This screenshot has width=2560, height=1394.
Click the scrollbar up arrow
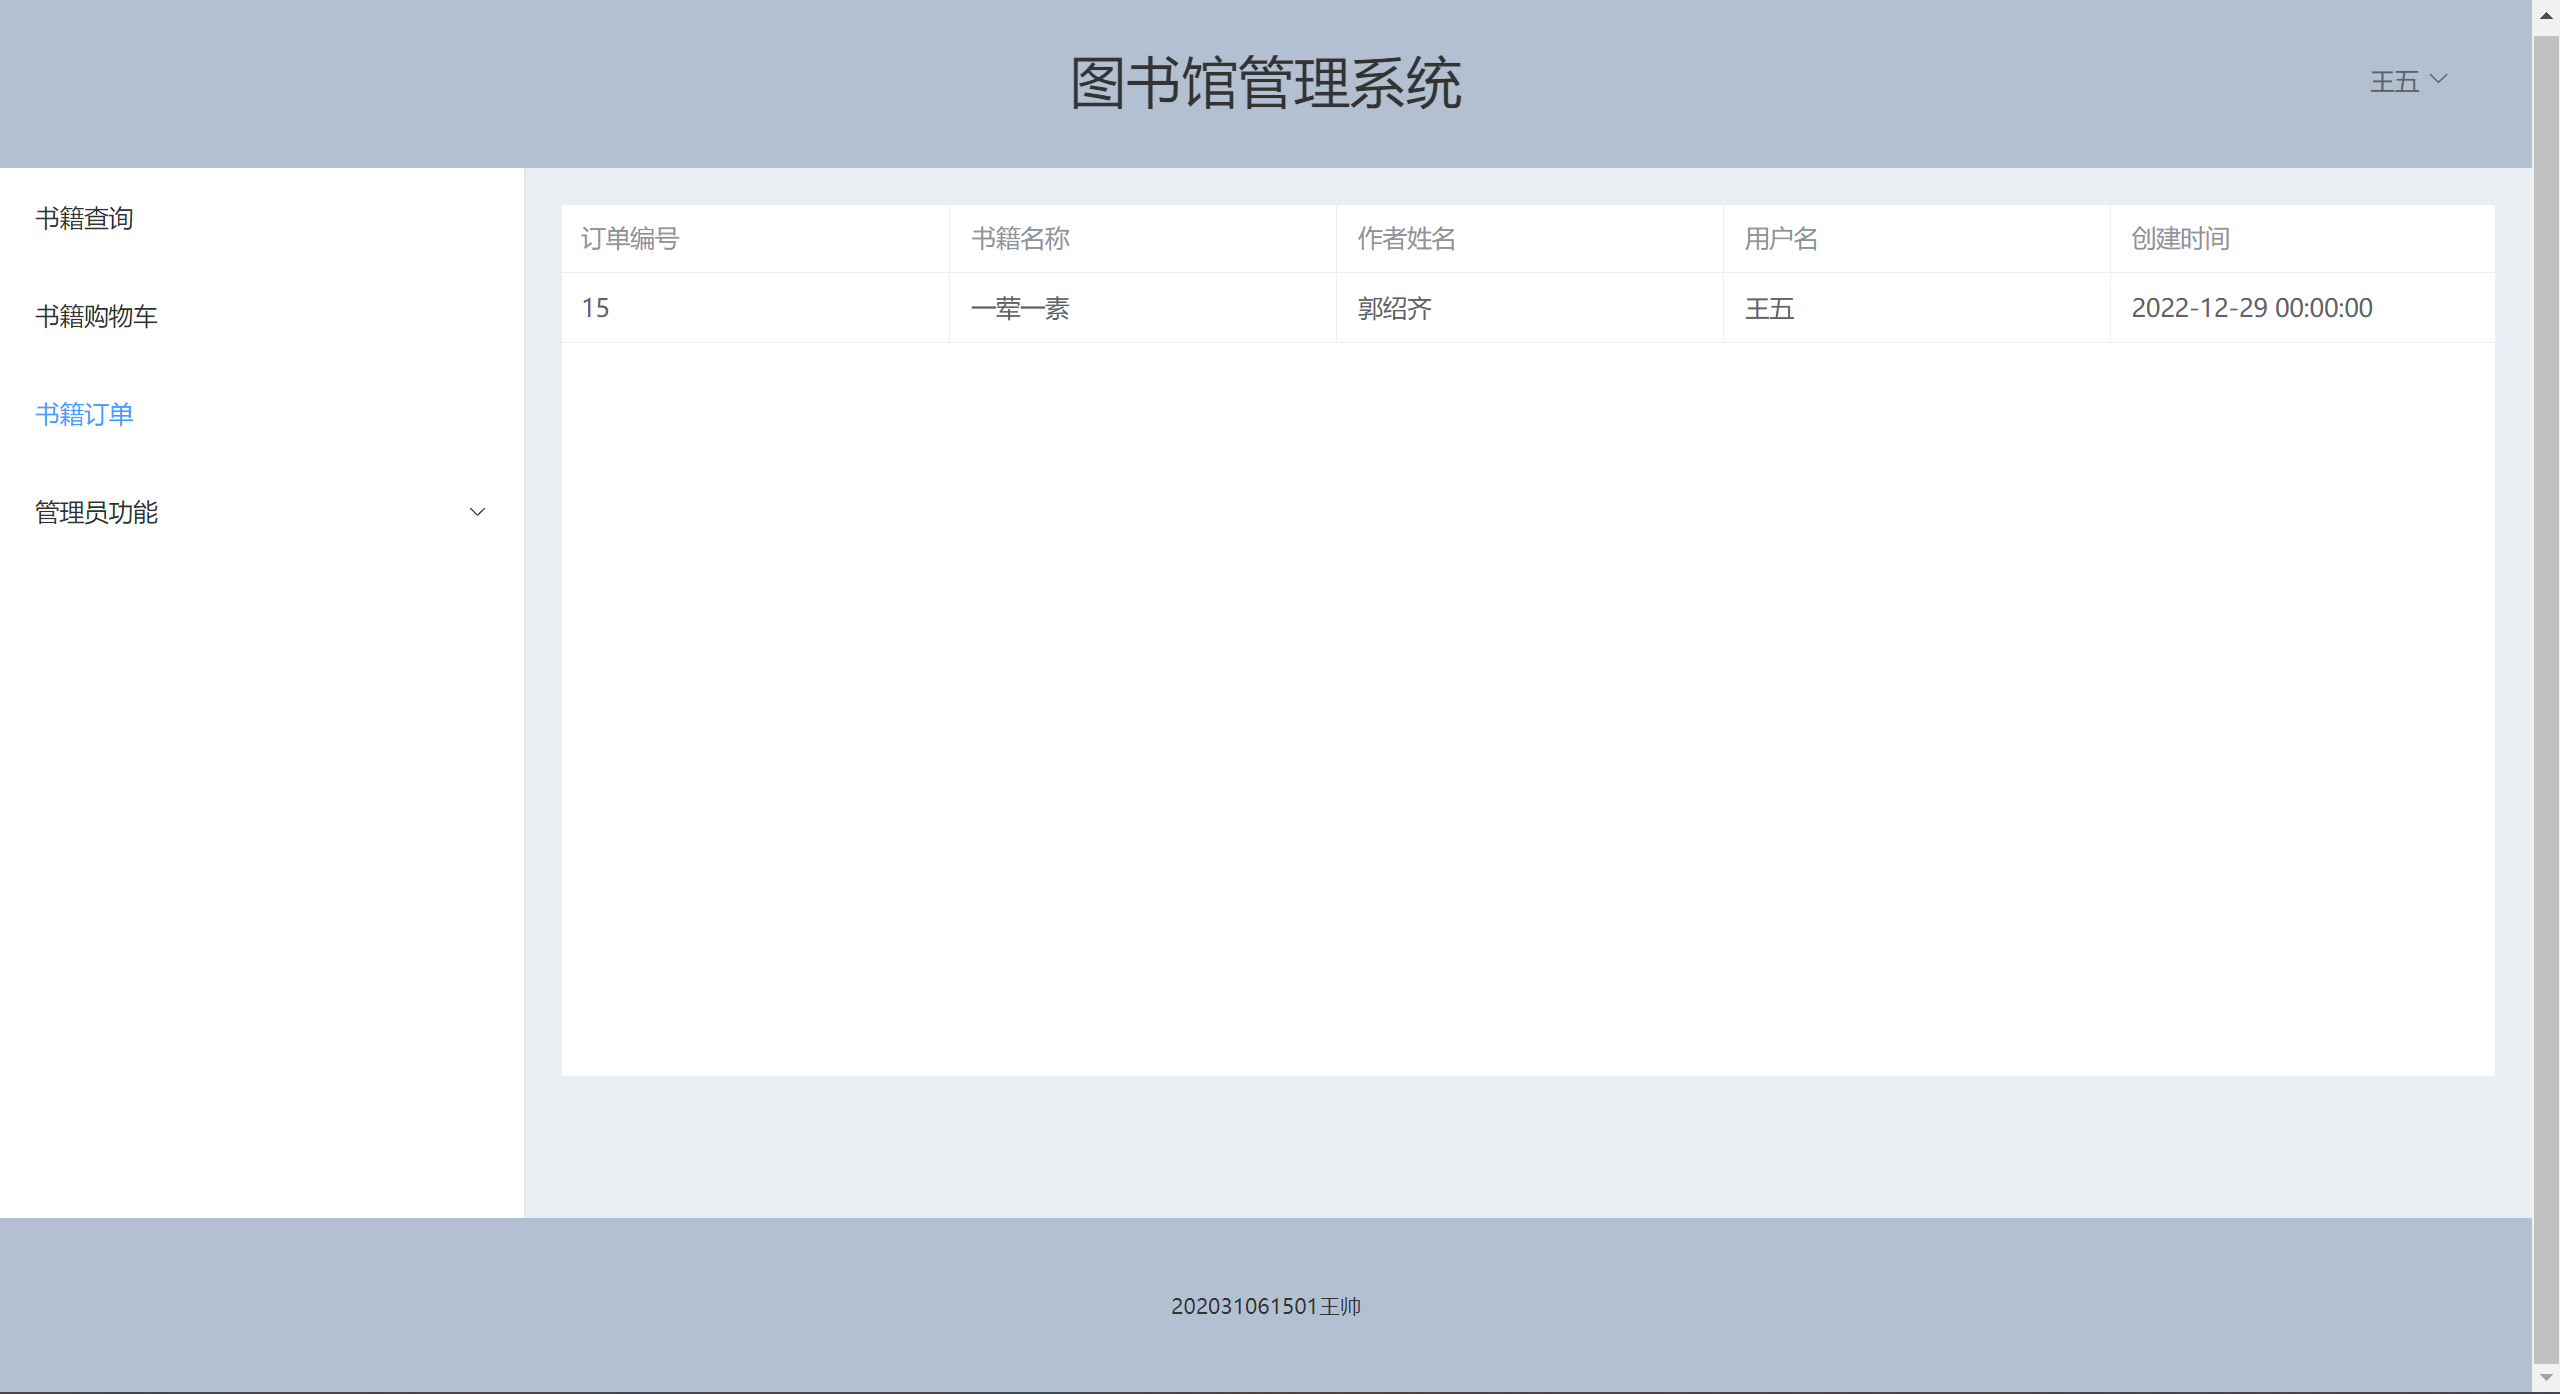(x=2546, y=15)
